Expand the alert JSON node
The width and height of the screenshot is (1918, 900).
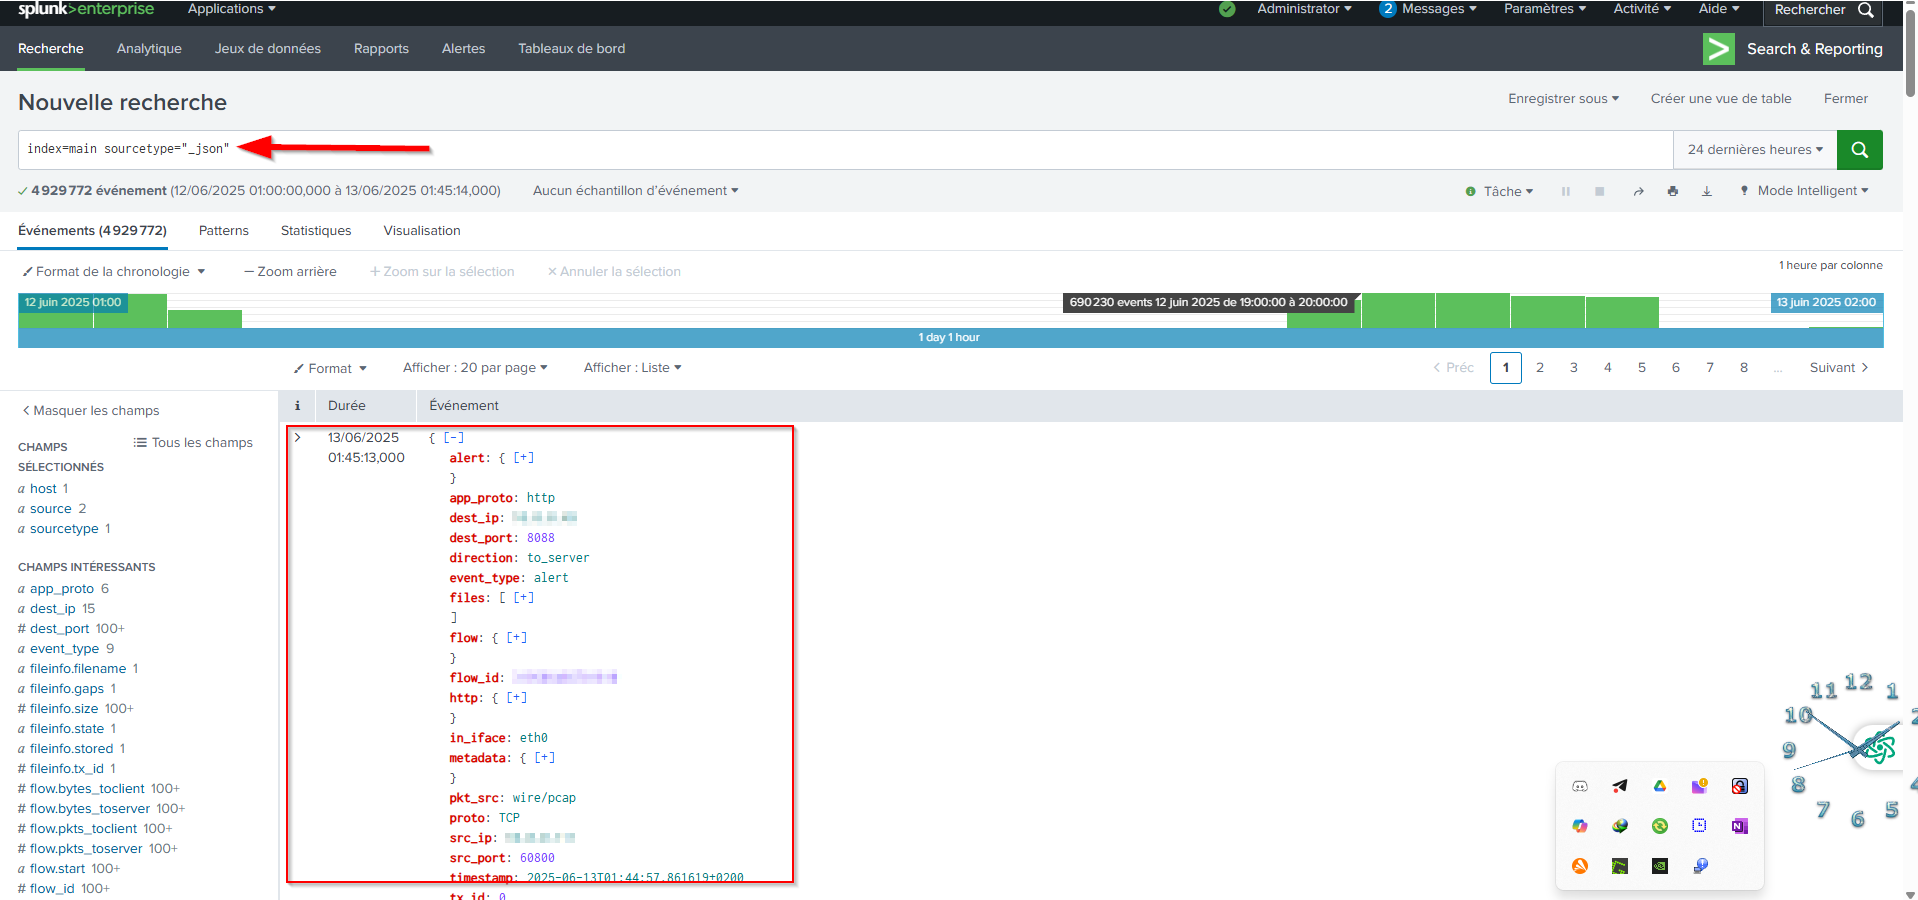523,457
